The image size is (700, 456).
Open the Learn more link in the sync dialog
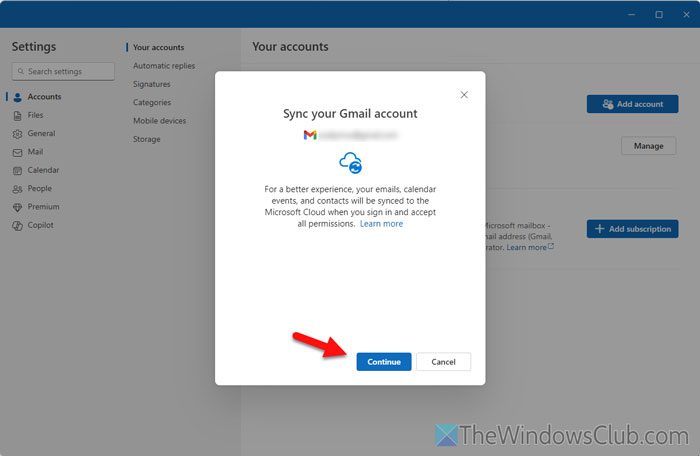pyautogui.click(x=381, y=224)
